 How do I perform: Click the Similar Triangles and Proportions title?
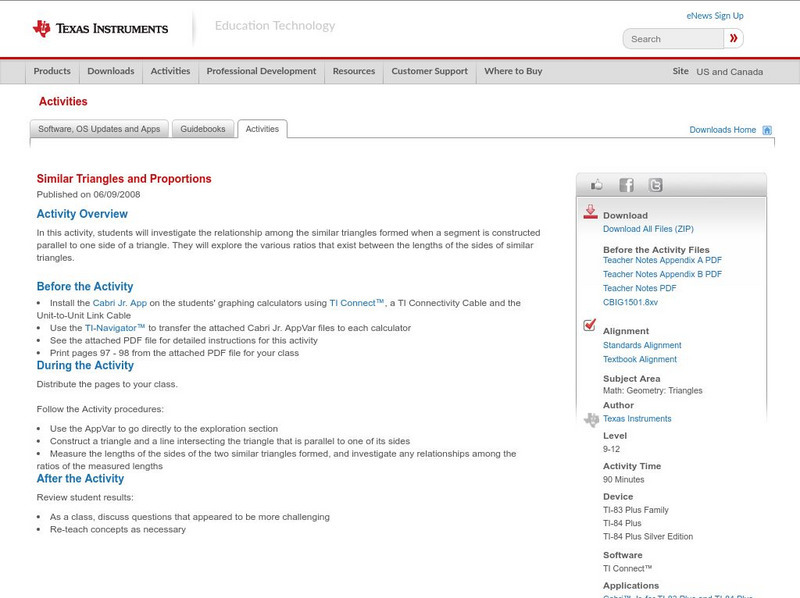point(124,179)
